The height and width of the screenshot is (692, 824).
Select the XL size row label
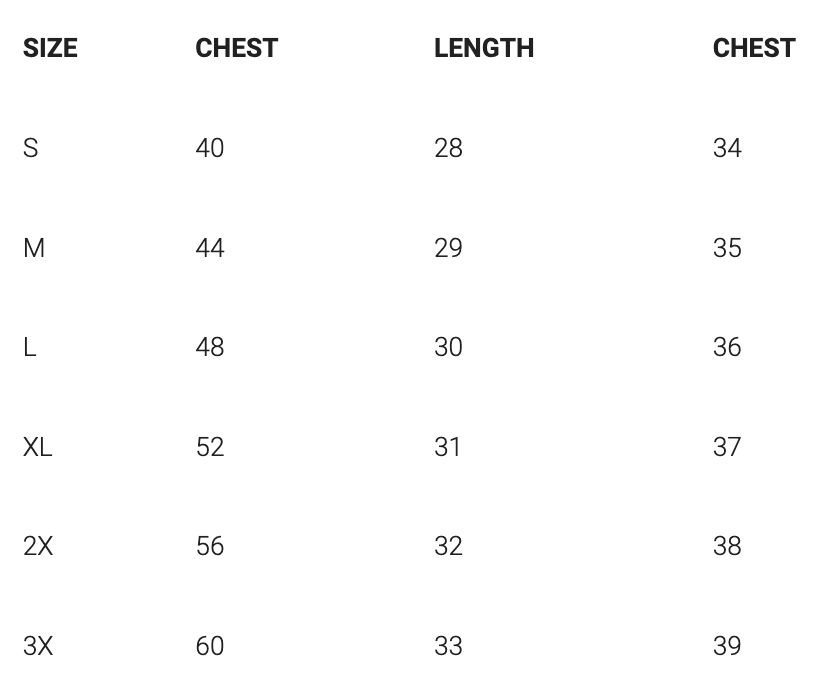pyautogui.click(x=37, y=447)
